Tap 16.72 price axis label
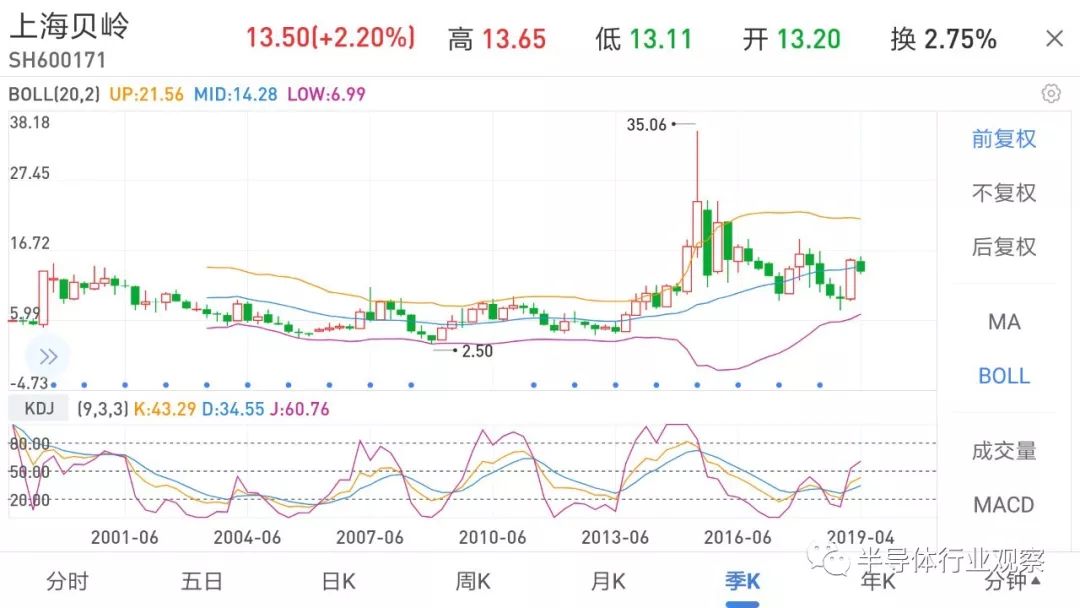 [30, 243]
